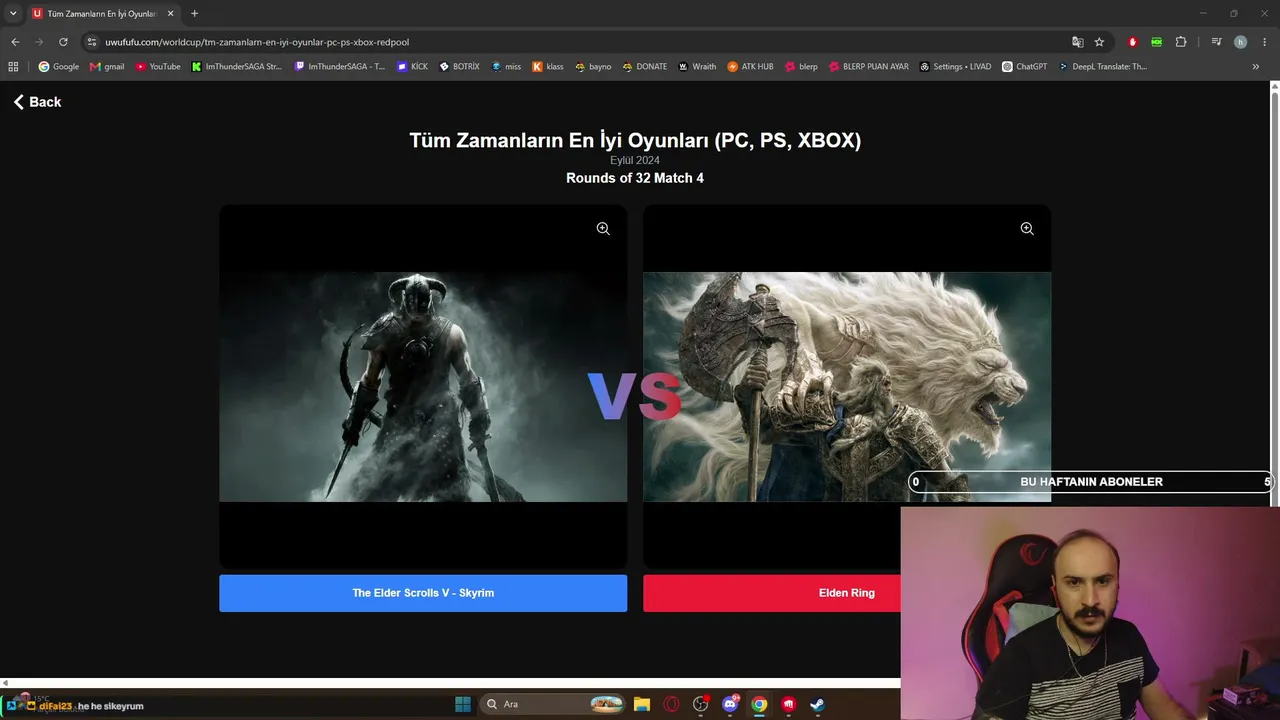The width and height of the screenshot is (1280, 720).
Task: Click the BU HAFTANIN ABONELER goal bar
Action: point(1091,482)
